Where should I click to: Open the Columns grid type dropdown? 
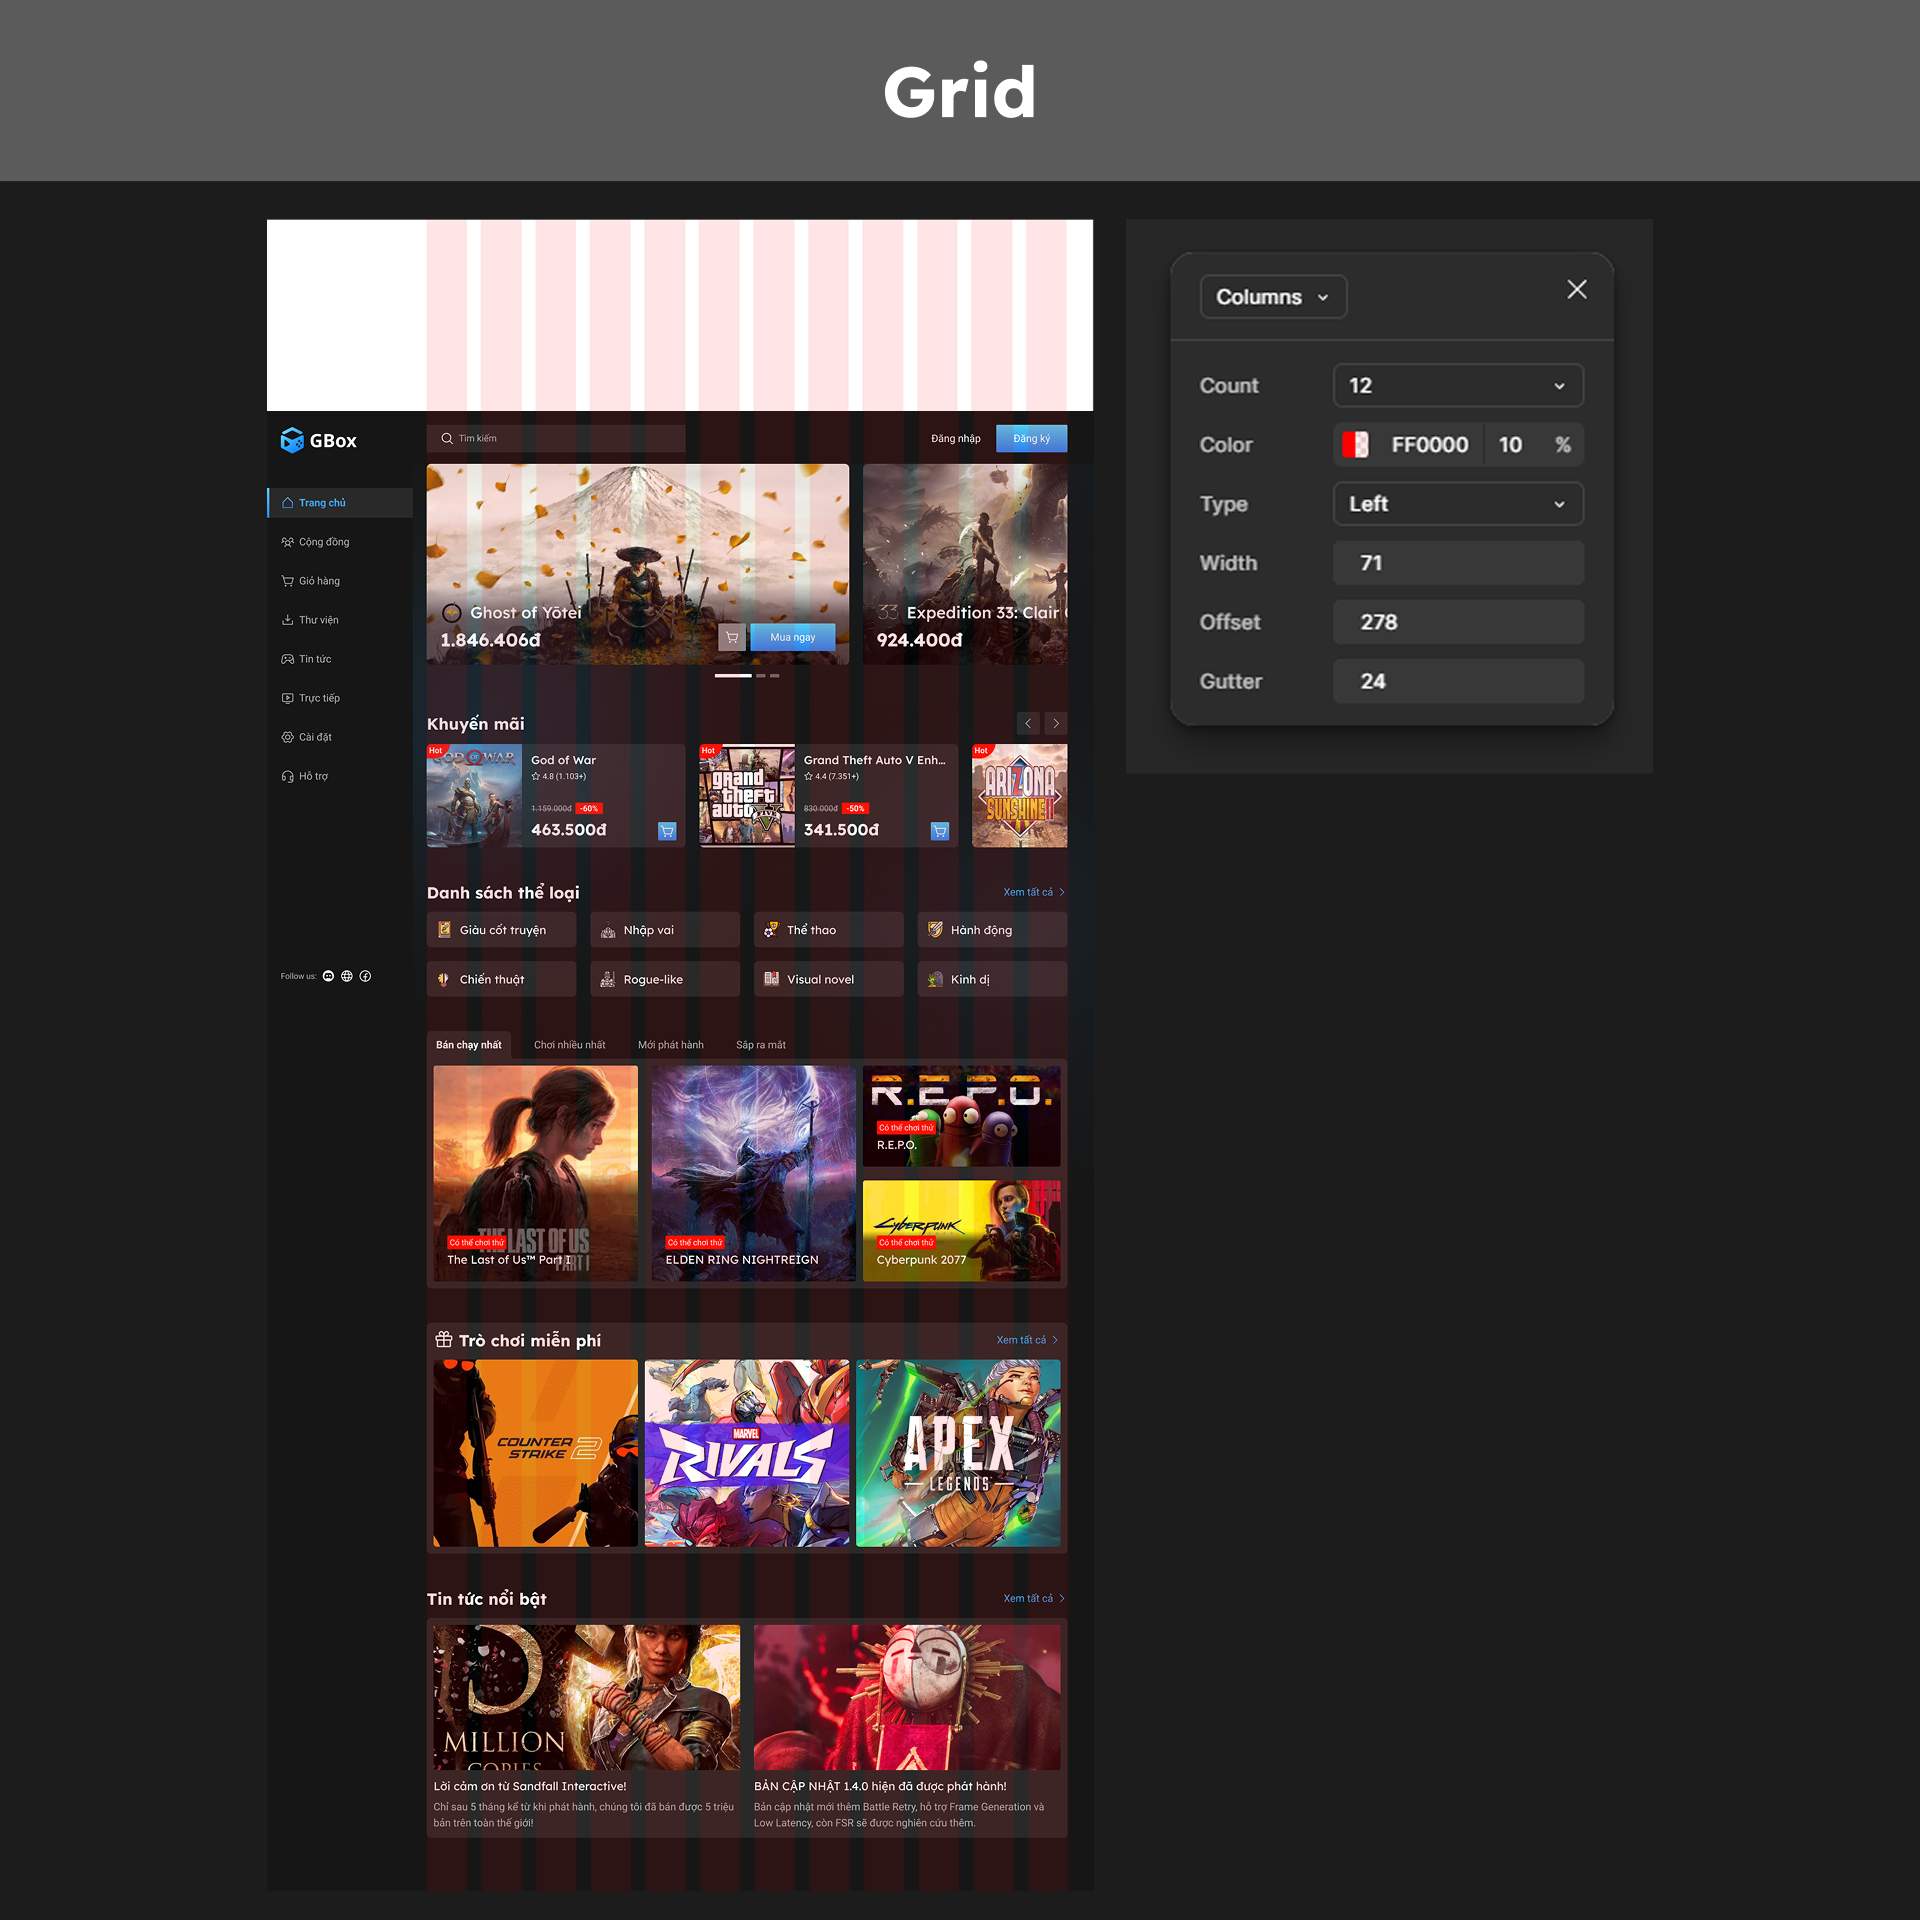1273,297
